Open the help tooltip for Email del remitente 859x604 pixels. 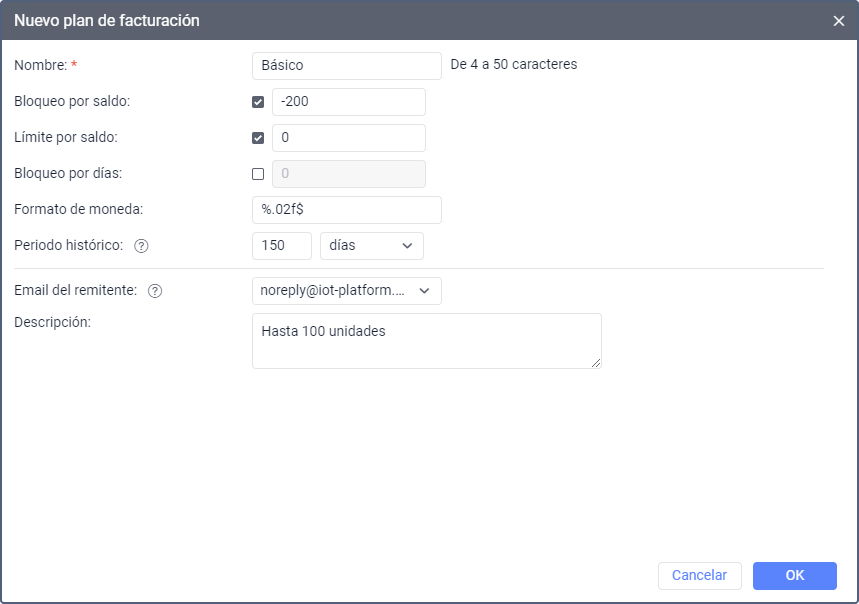(x=155, y=291)
